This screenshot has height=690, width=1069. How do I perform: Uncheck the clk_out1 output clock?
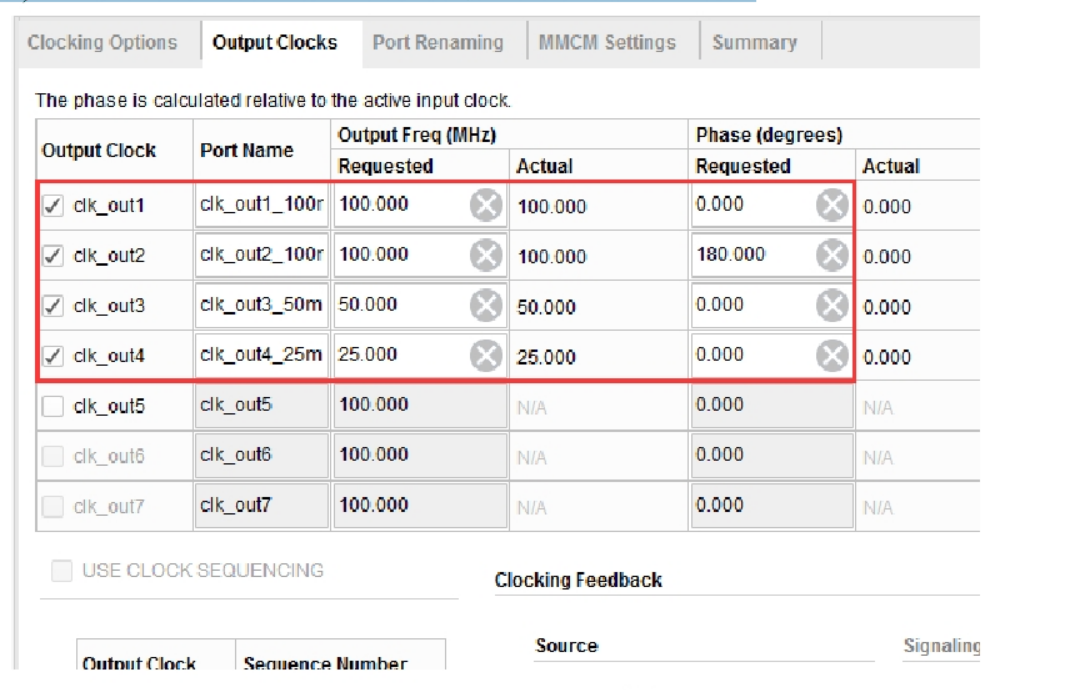pos(52,205)
